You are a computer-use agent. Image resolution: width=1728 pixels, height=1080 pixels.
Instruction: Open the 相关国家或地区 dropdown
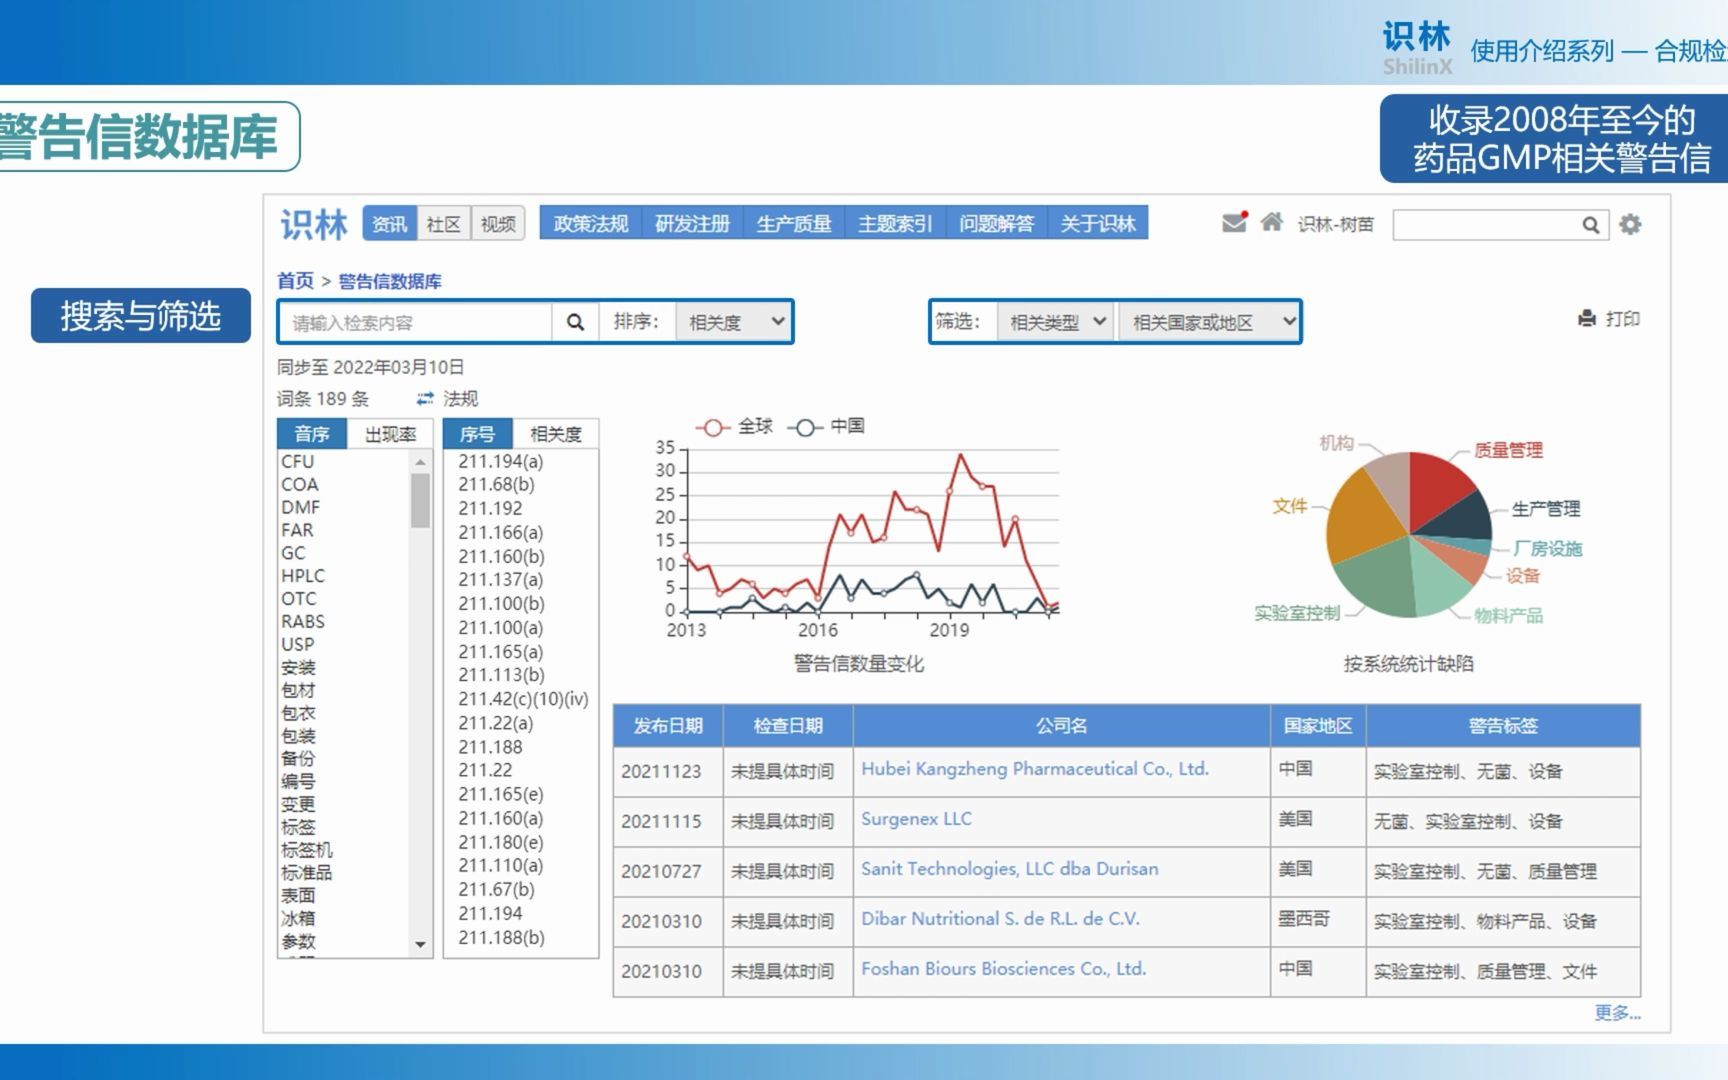coord(1209,322)
